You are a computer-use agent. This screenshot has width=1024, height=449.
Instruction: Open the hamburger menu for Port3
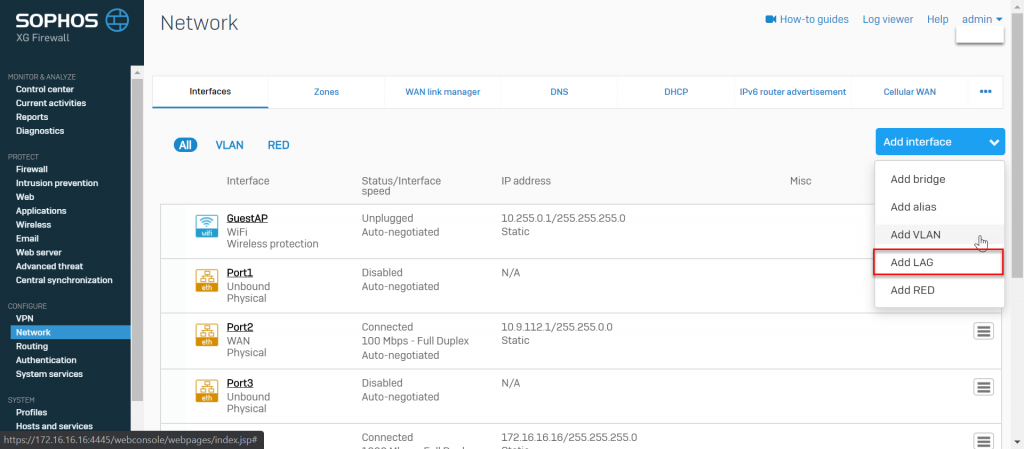pyautogui.click(x=984, y=386)
